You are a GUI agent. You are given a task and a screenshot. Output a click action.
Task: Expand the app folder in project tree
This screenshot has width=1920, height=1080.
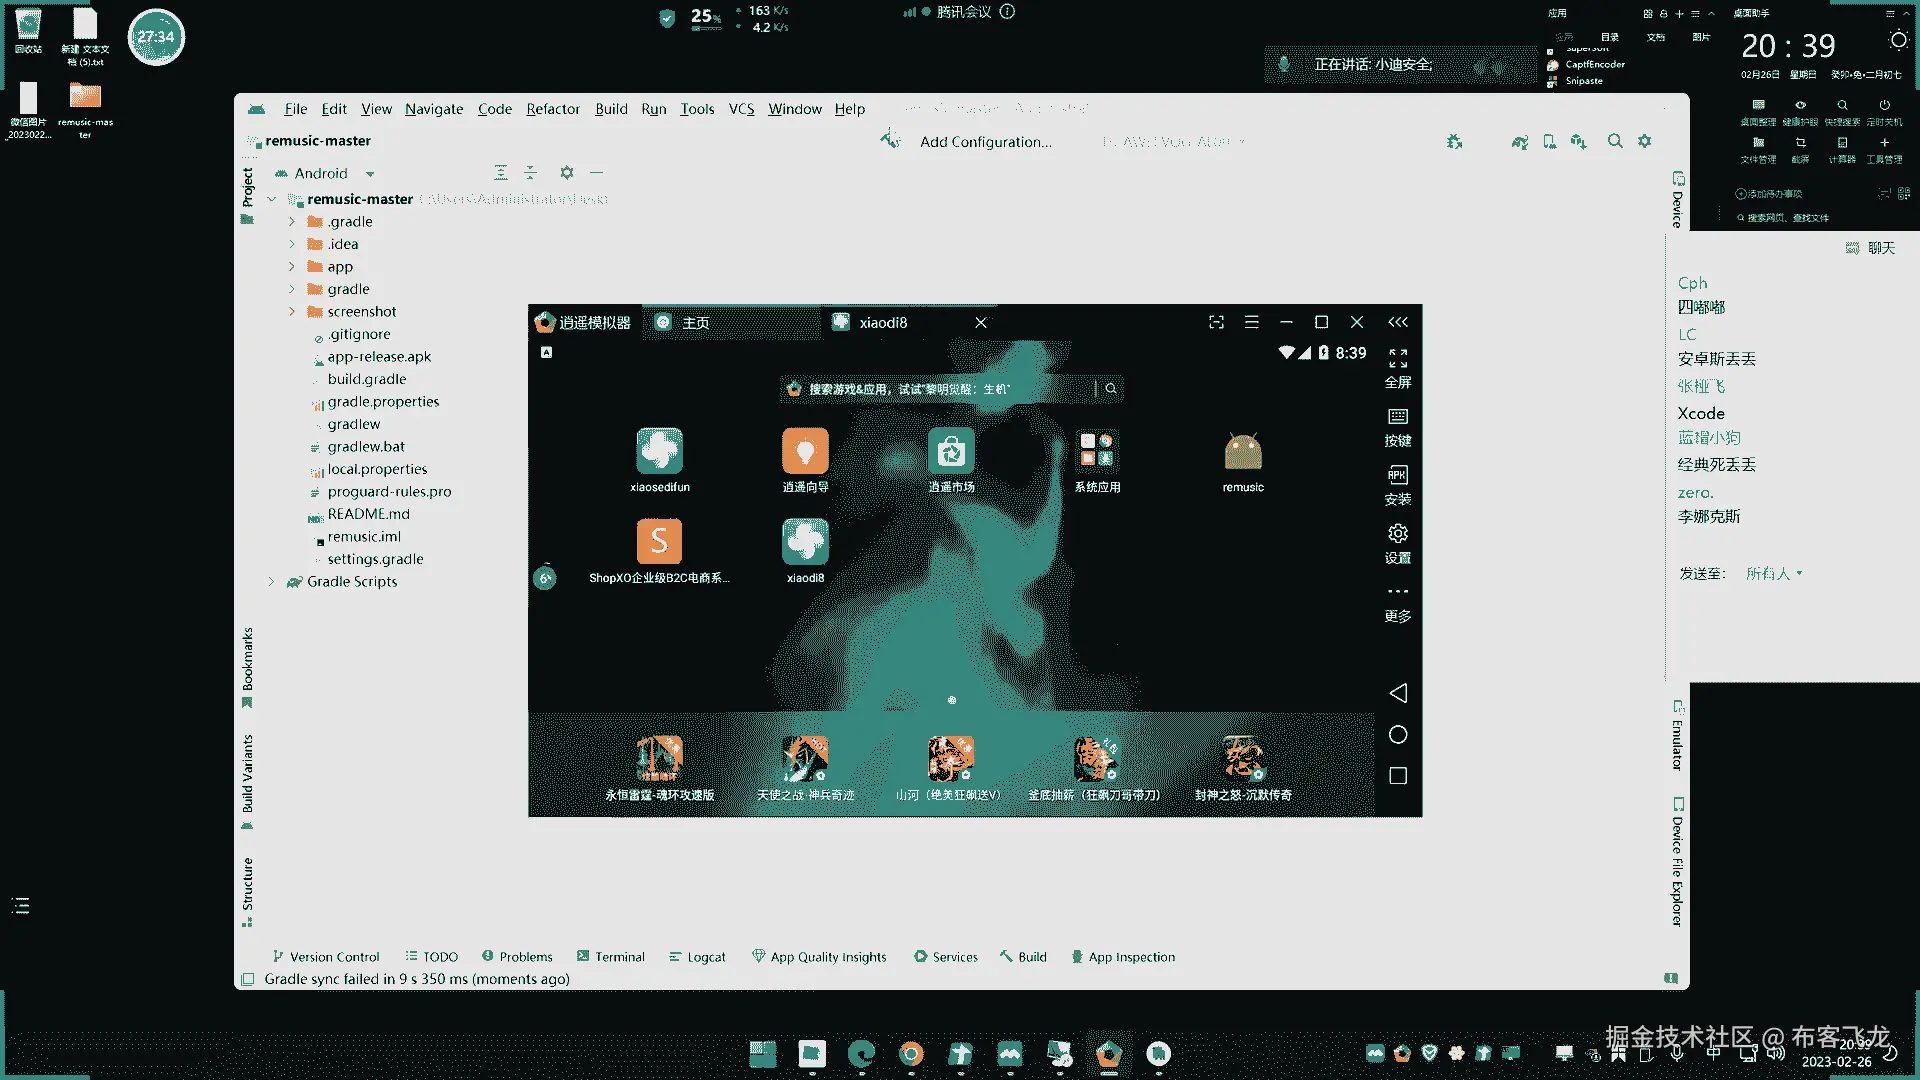coord(292,267)
